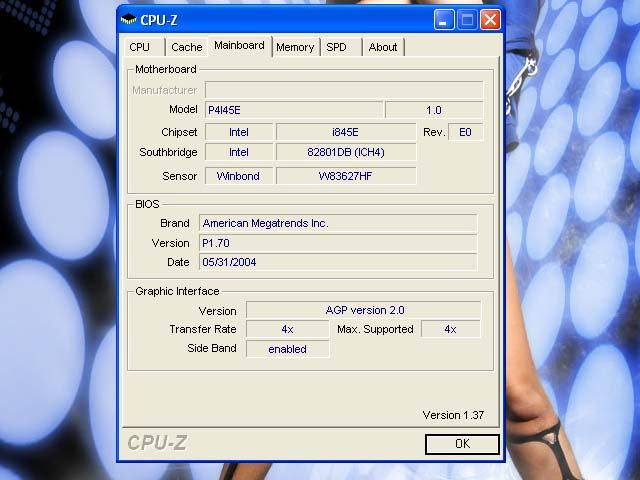The width and height of the screenshot is (640, 480).
Task: Click the Southbridge label
Action: [x=168, y=152]
